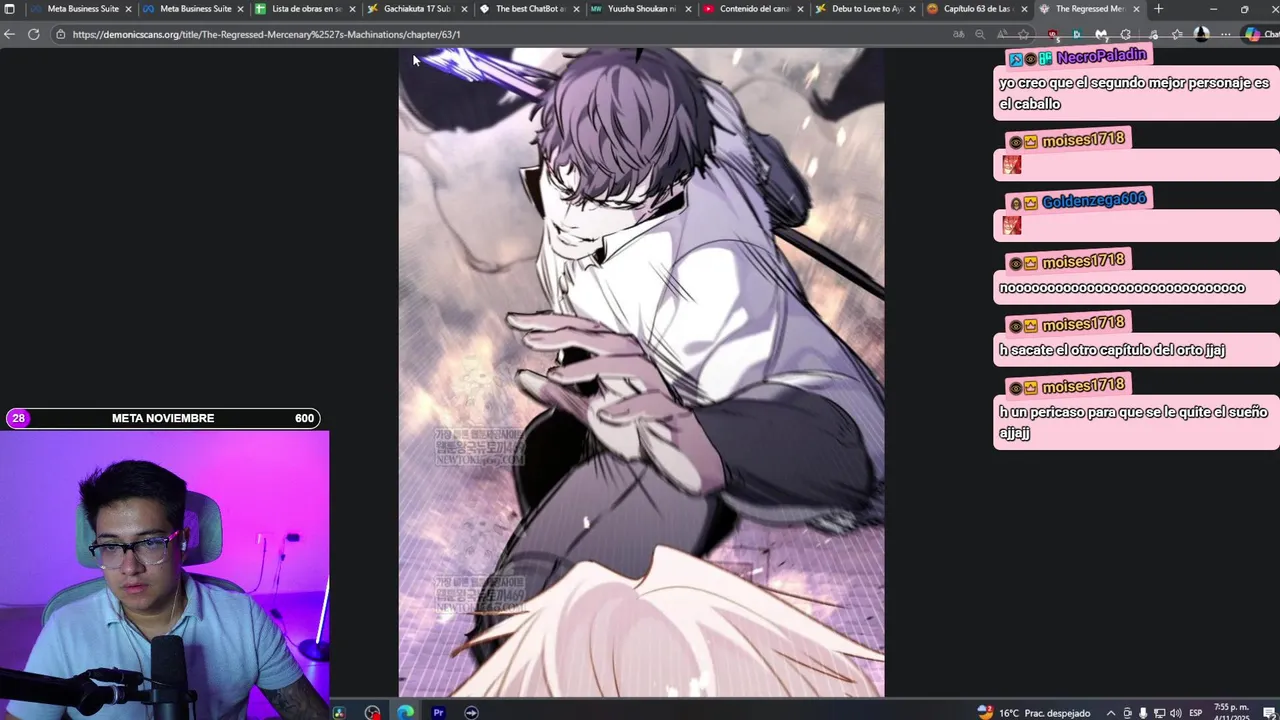This screenshot has width=1280, height=720.
Task: Switch to Lista de obras tab
Action: click(x=304, y=9)
